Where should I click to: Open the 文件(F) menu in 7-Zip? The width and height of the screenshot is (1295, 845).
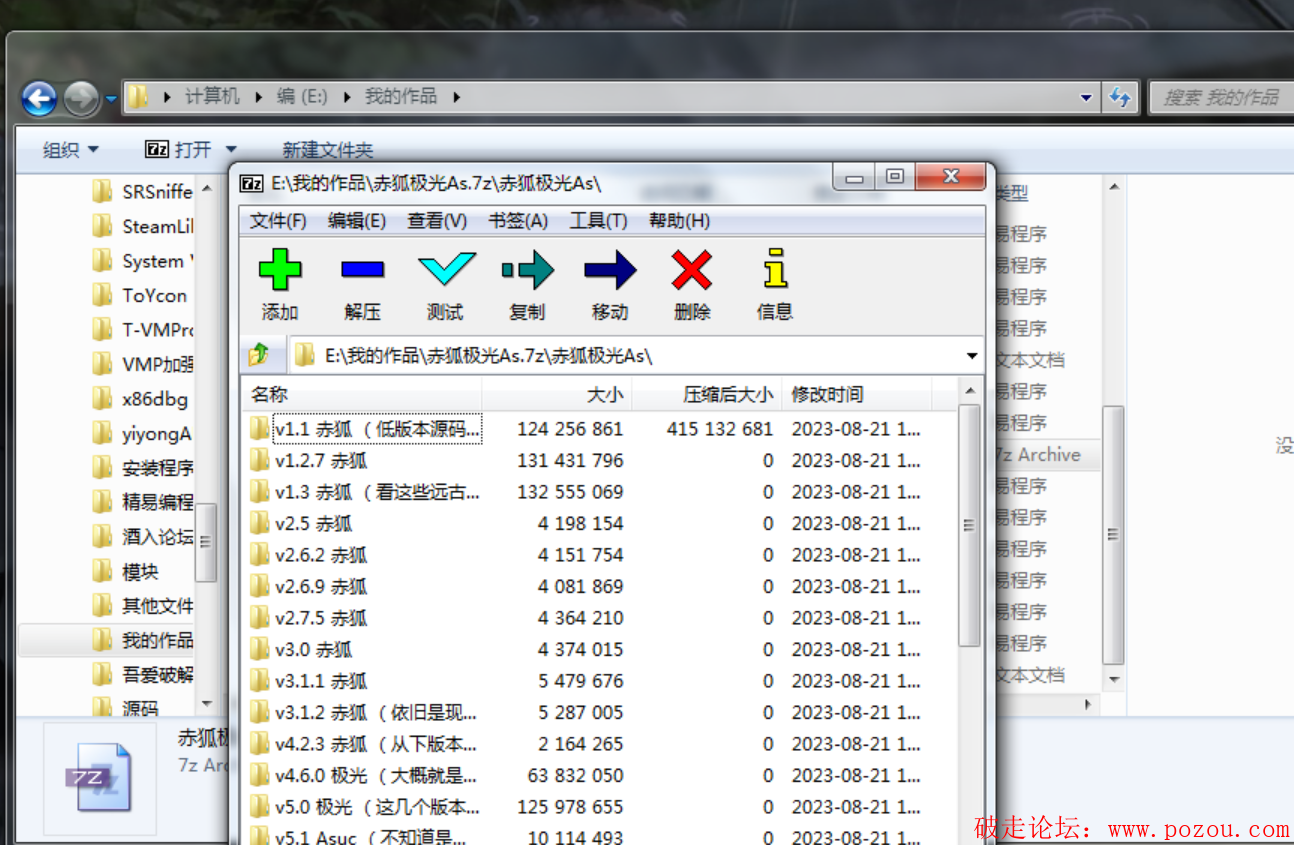click(x=278, y=221)
